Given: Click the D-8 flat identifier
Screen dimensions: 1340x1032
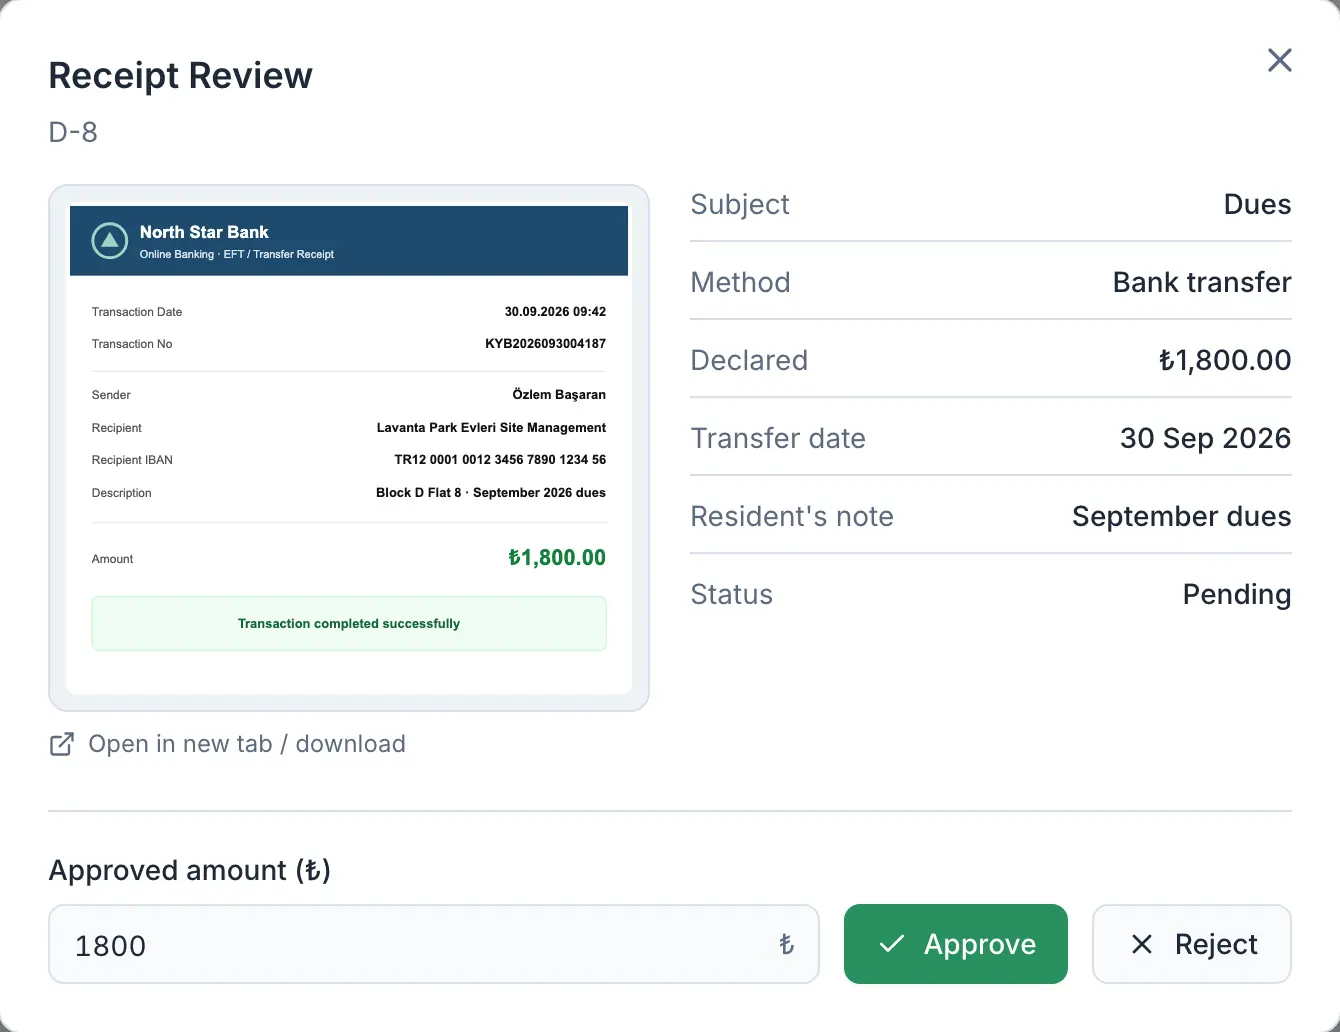Looking at the screenshot, I should point(73,132).
